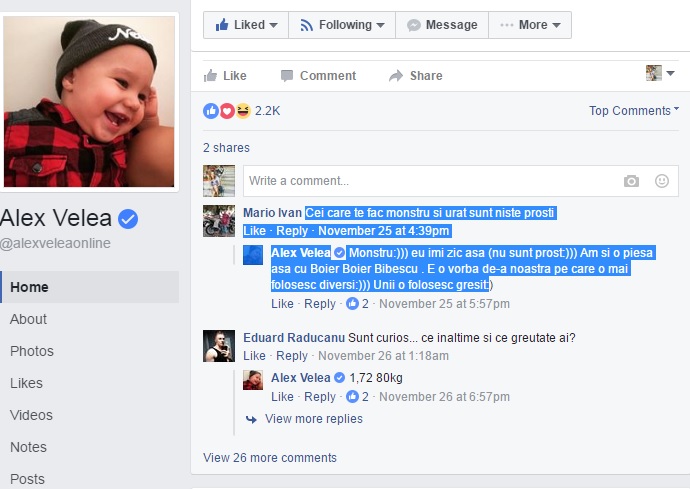
Task: Select the About tab in sidebar
Action: click(x=28, y=319)
